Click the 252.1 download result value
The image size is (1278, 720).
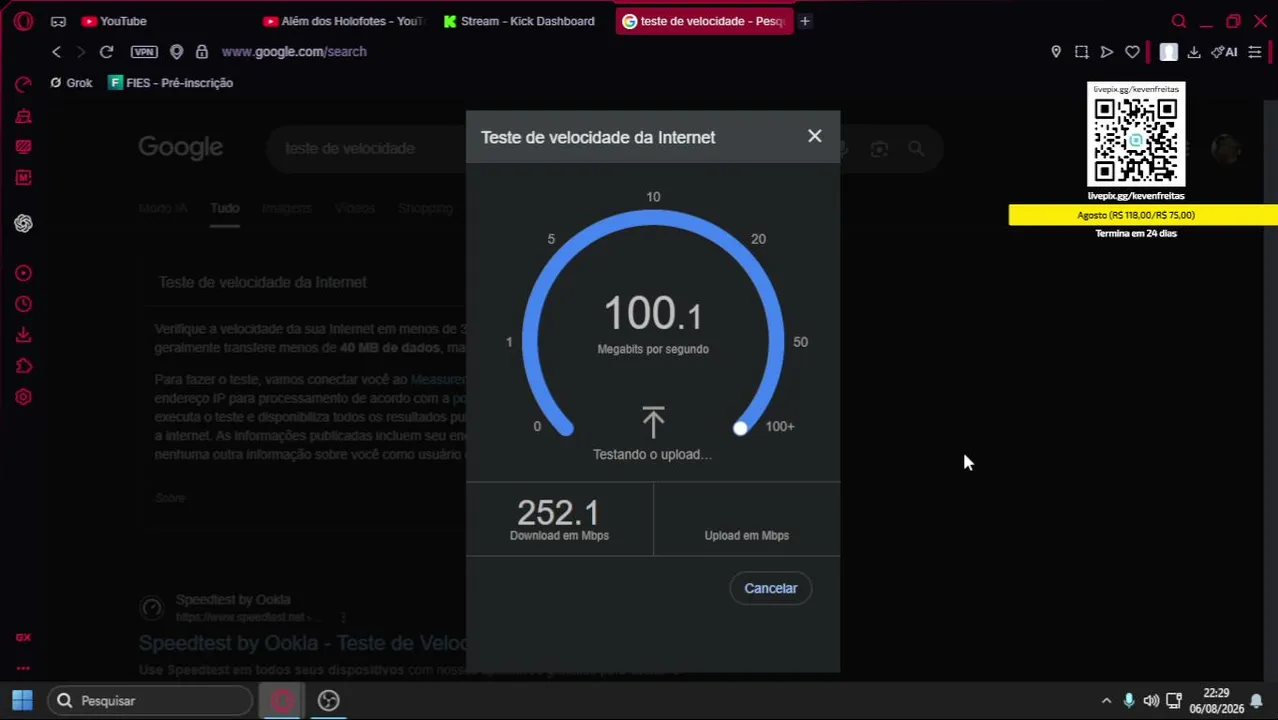(558, 513)
